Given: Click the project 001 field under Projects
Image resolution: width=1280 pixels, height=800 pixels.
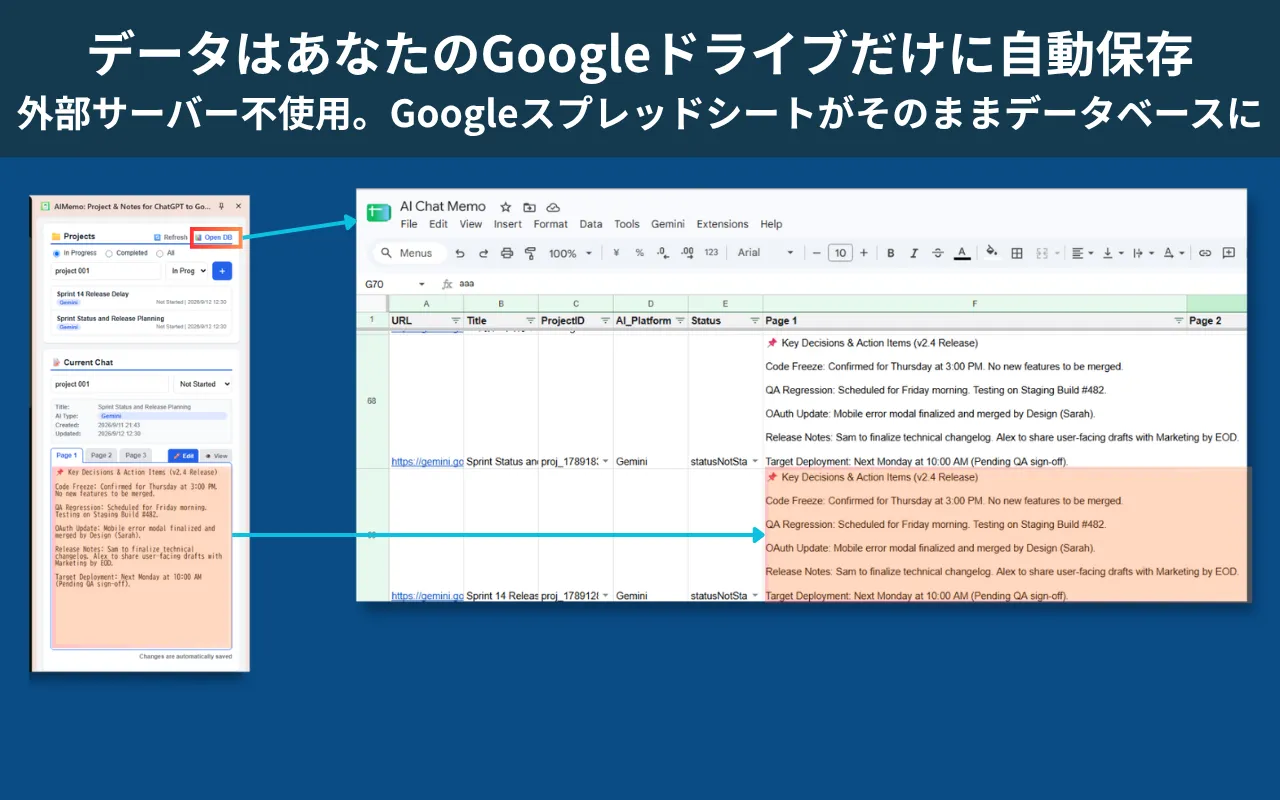Looking at the screenshot, I should [x=107, y=271].
